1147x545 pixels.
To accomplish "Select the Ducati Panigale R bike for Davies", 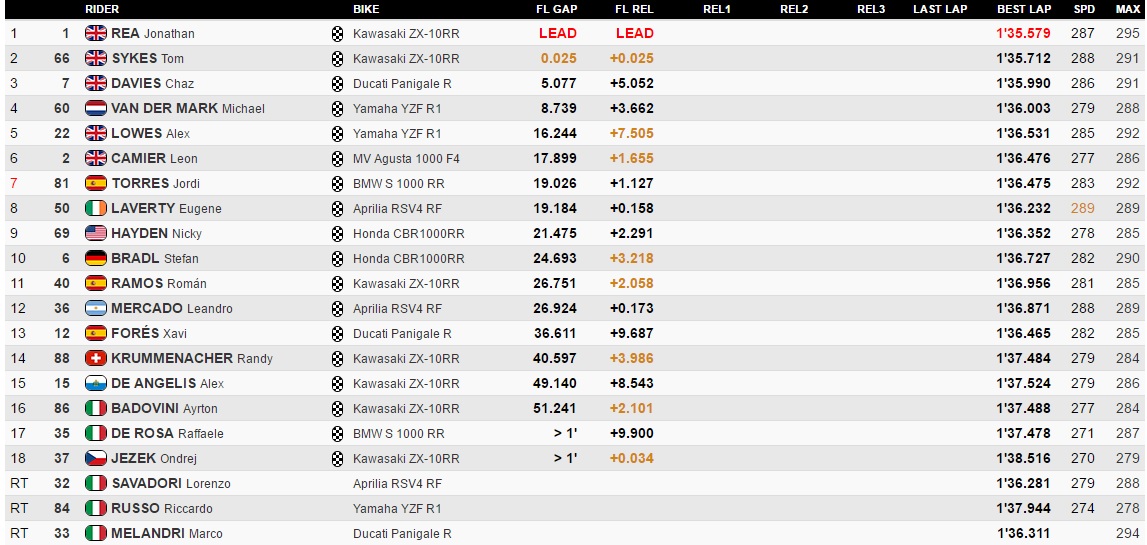I will pyautogui.click(x=402, y=83).
